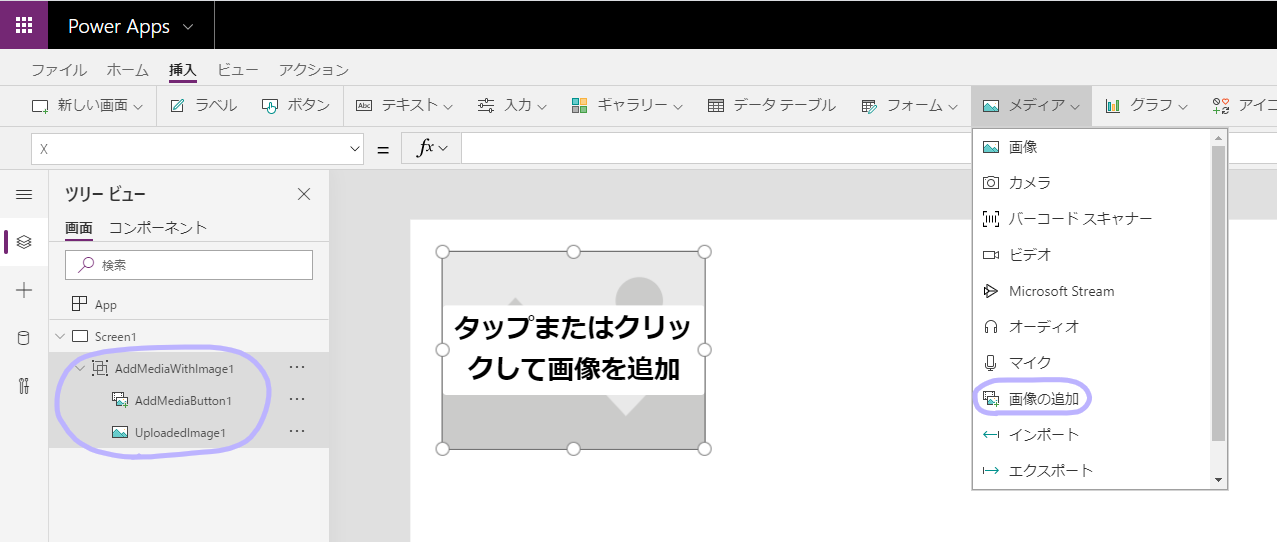Image resolution: width=1277 pixels, height=542 pixels.
Task: Choose カメラ from the media menu
Action: [x=1029, y=183]
